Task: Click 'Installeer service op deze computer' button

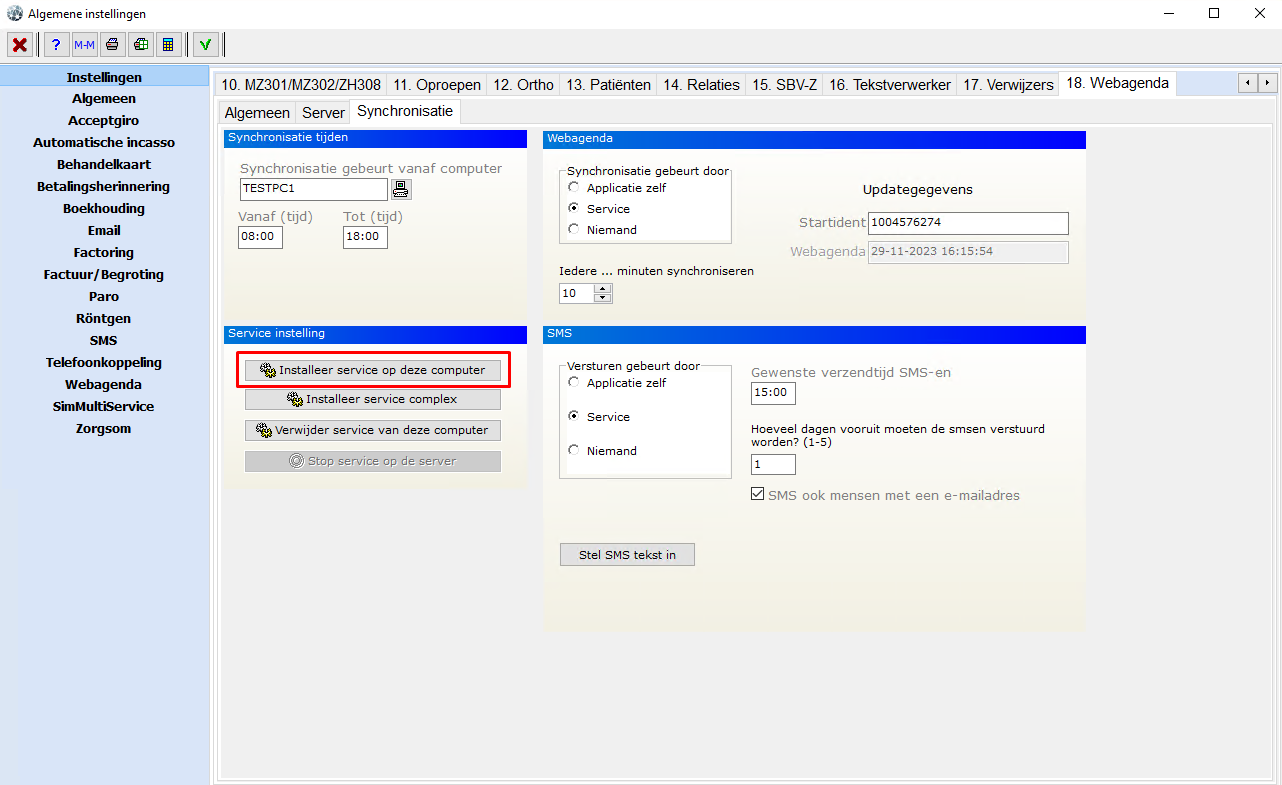Action: pyautogui.click(x=373, y=369)
